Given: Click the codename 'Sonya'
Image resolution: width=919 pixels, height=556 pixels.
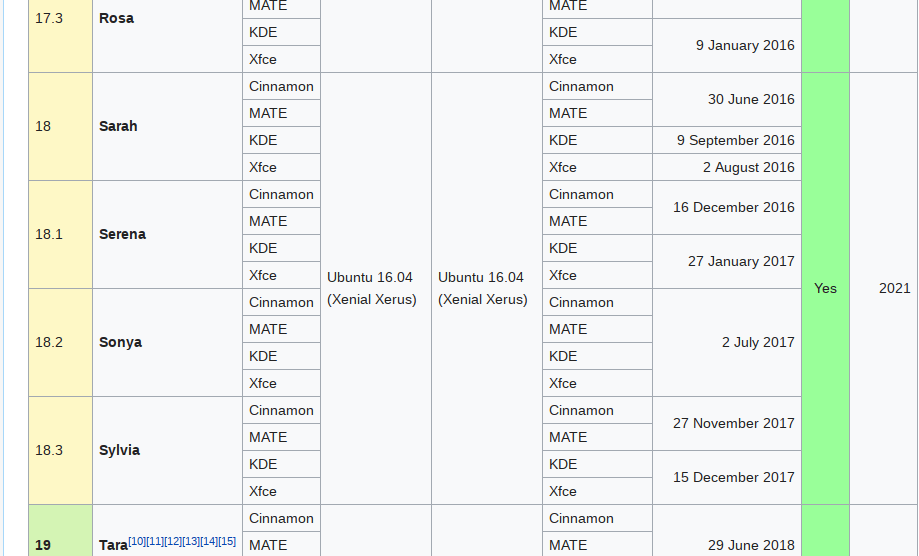Looking at the screenshot, I should 120,342.
